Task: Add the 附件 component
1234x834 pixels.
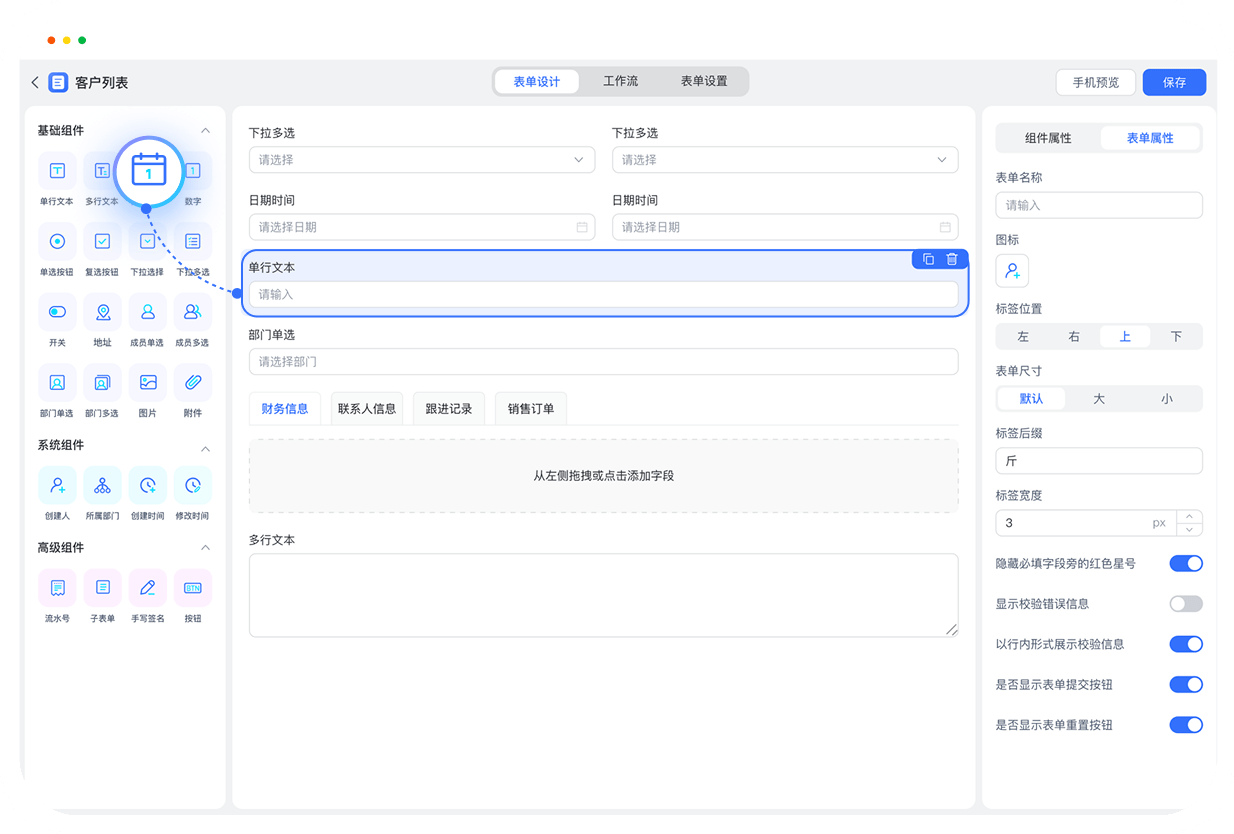Action: point(192,382)
